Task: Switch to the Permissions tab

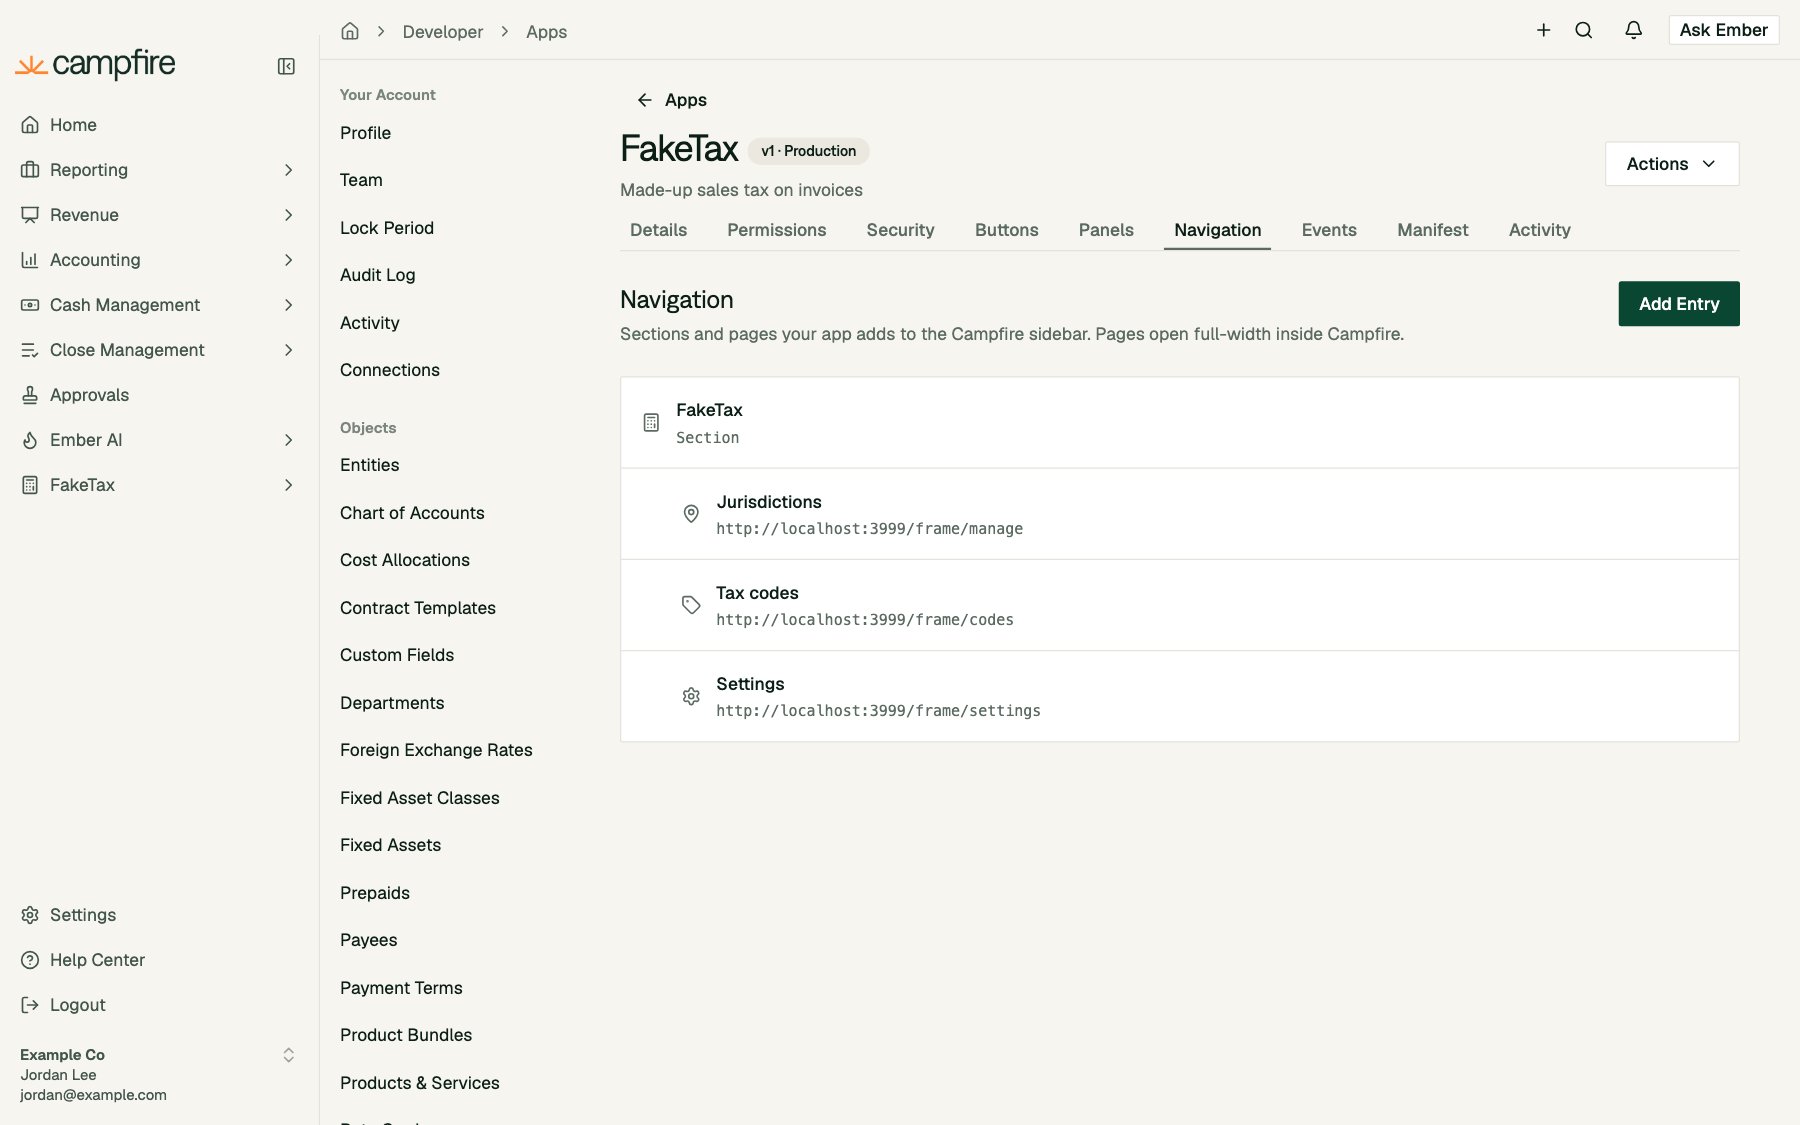Action: point(776,230)
